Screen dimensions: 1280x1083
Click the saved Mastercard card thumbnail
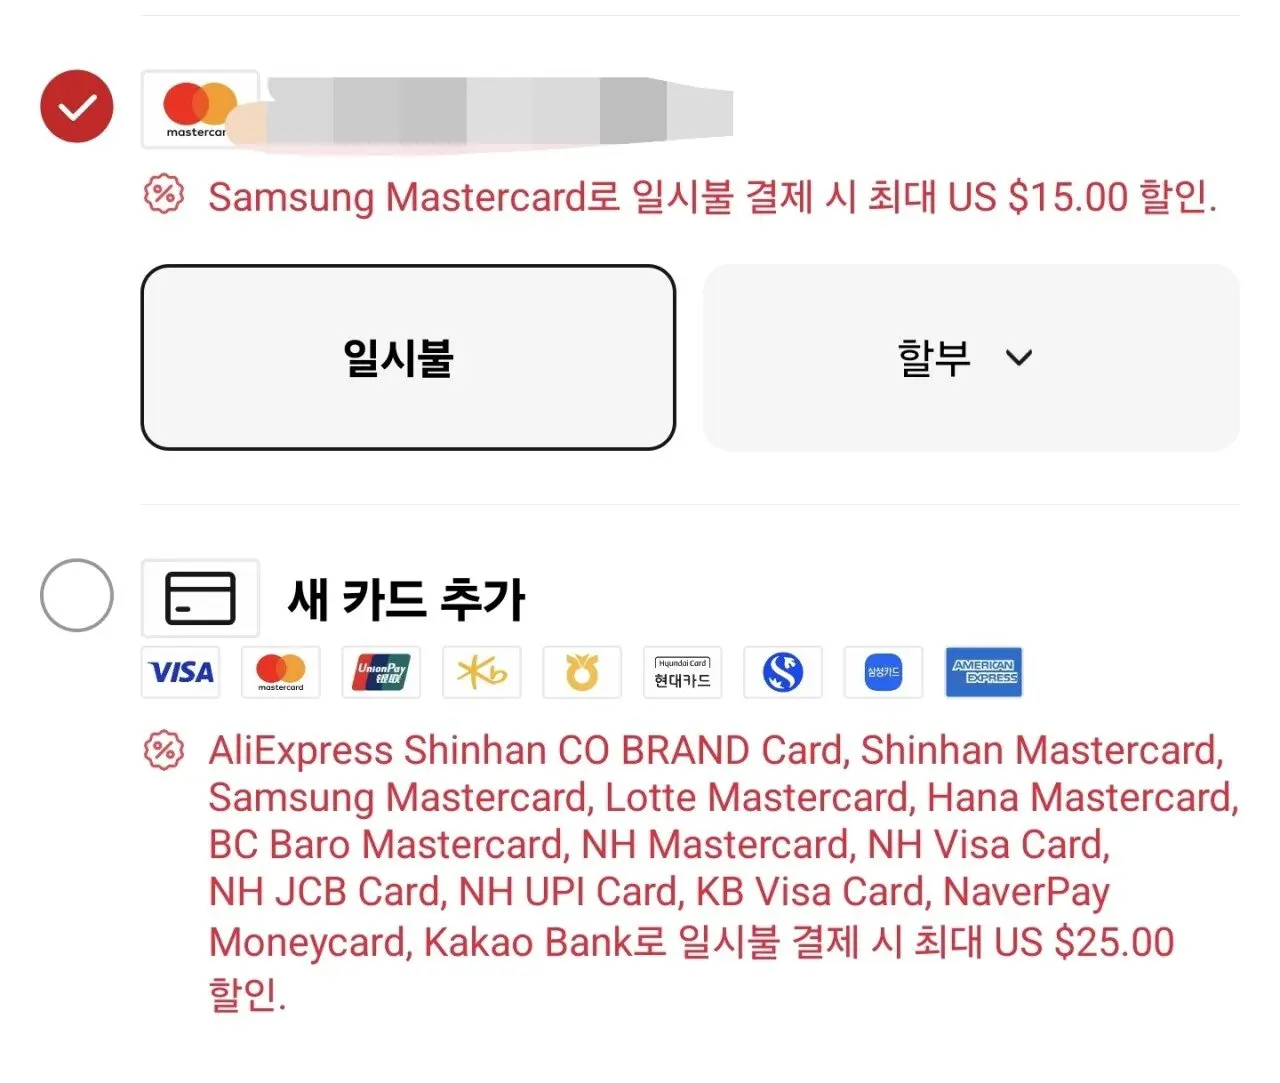click(x=200, y=109)
